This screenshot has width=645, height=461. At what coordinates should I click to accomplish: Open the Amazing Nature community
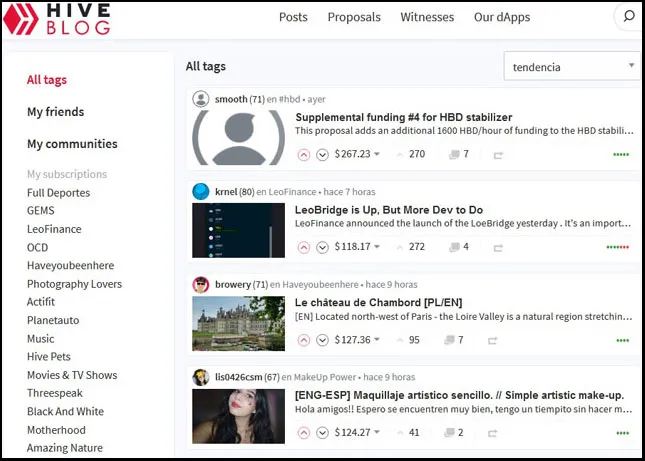coord(65,447)
